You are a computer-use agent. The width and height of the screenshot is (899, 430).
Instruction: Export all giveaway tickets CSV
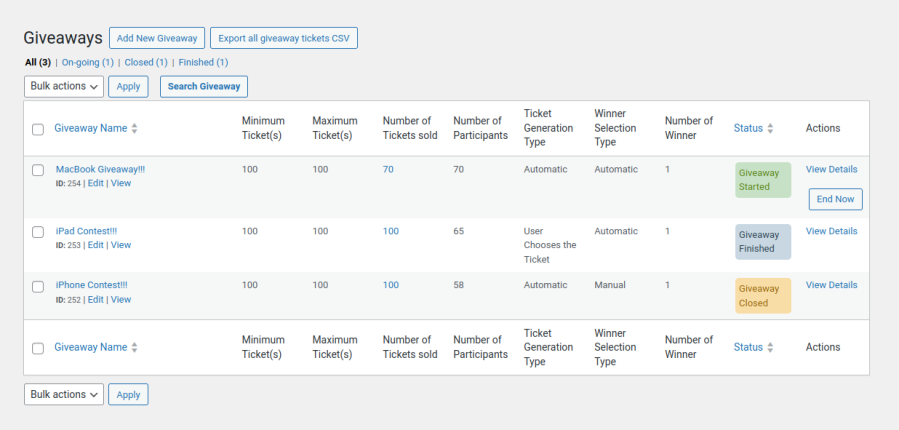point(284,38)
